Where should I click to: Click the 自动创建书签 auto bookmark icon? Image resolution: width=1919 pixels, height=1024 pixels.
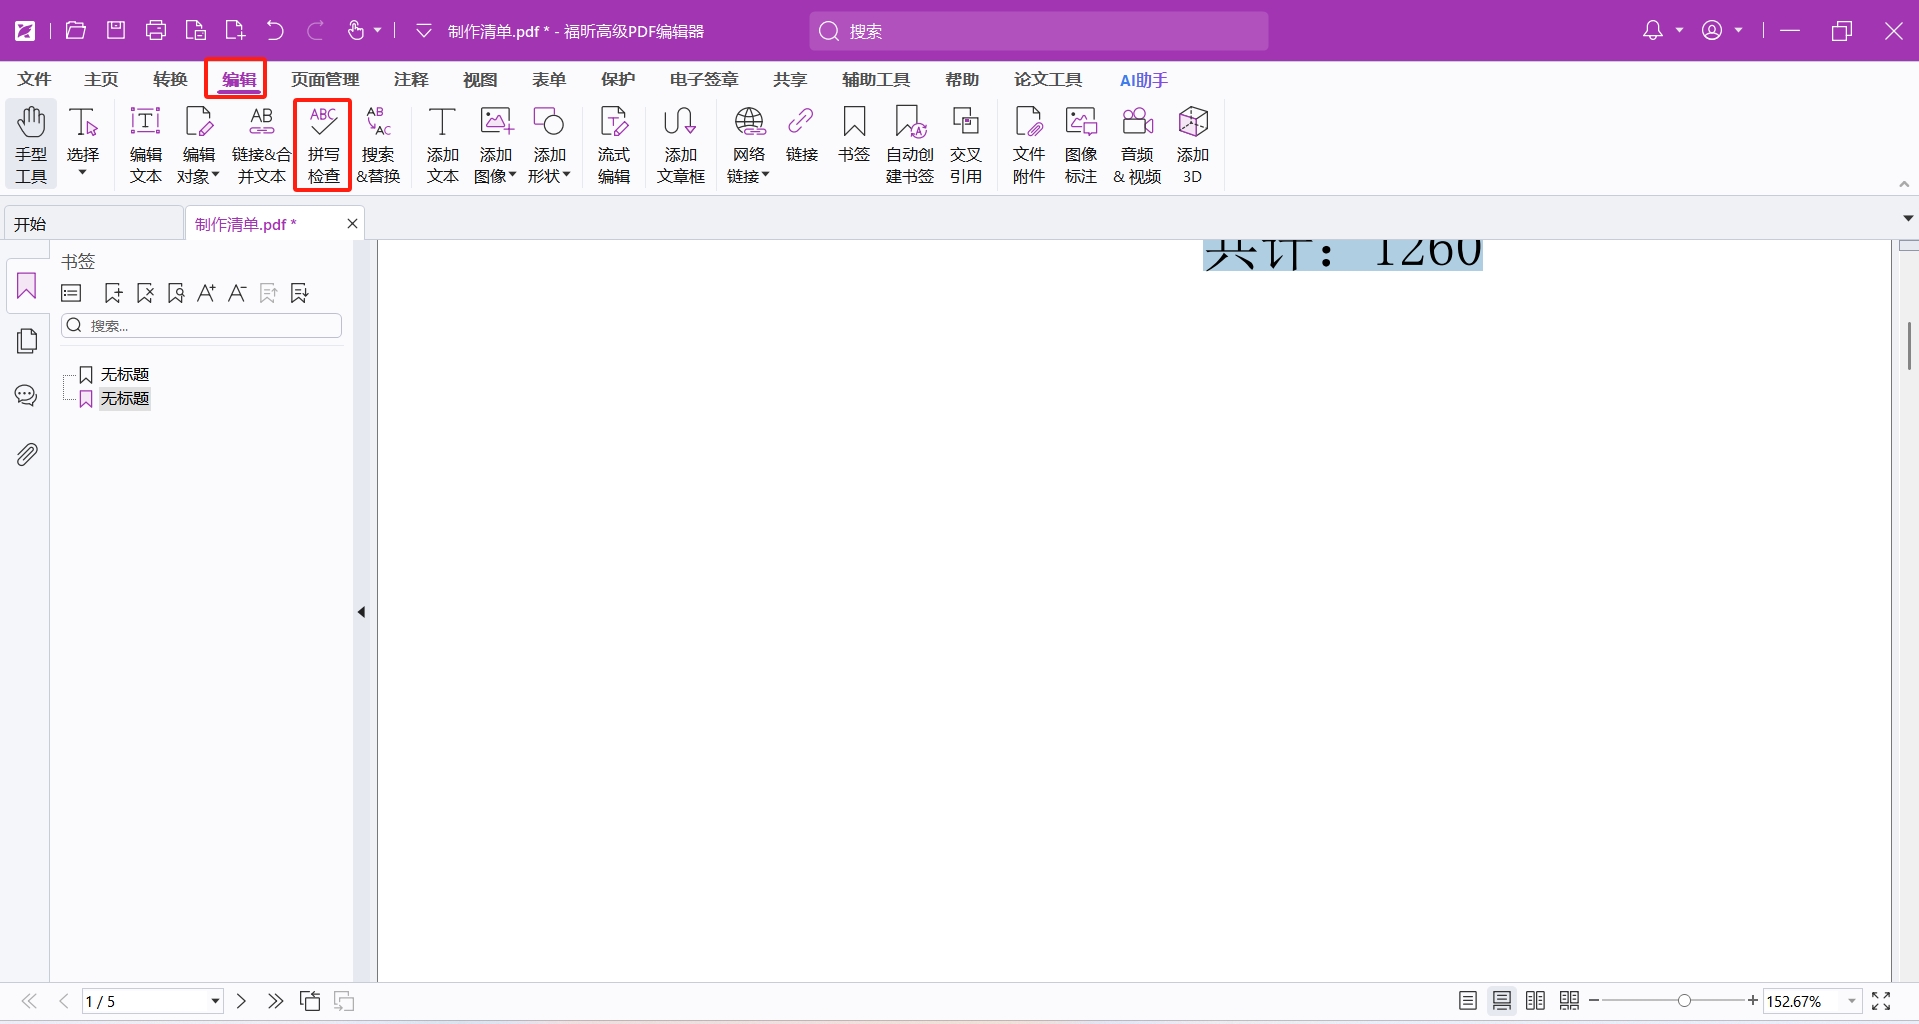click(909, 145)
